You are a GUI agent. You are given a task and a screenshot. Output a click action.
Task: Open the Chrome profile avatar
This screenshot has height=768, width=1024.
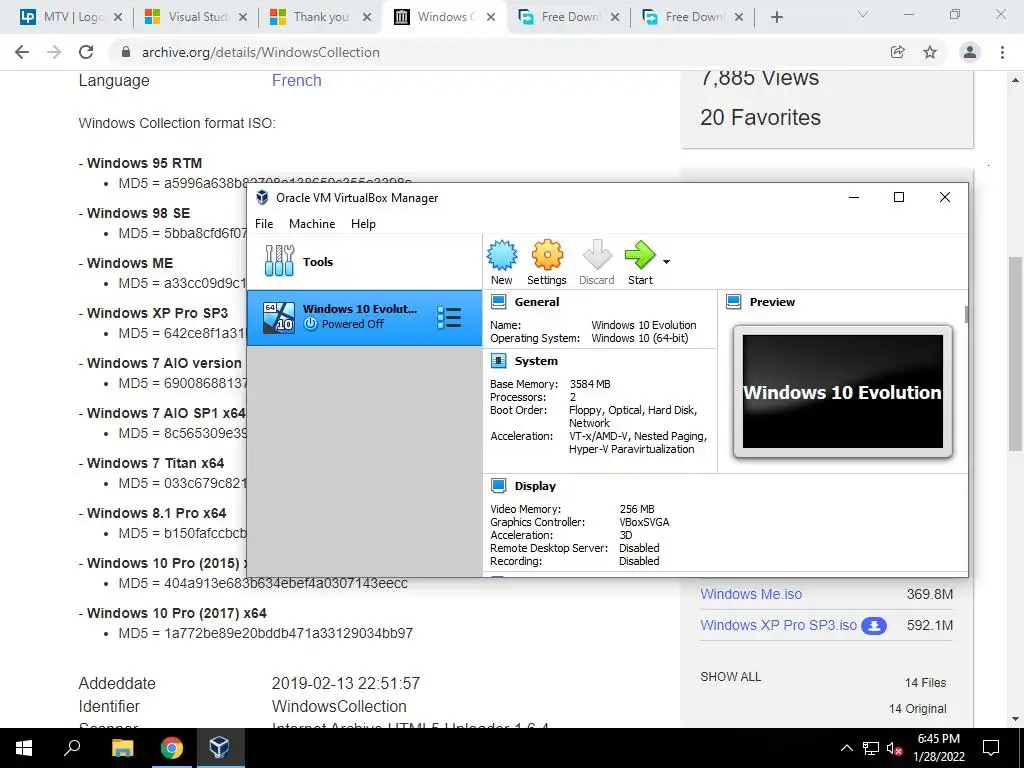click(970, 52)
